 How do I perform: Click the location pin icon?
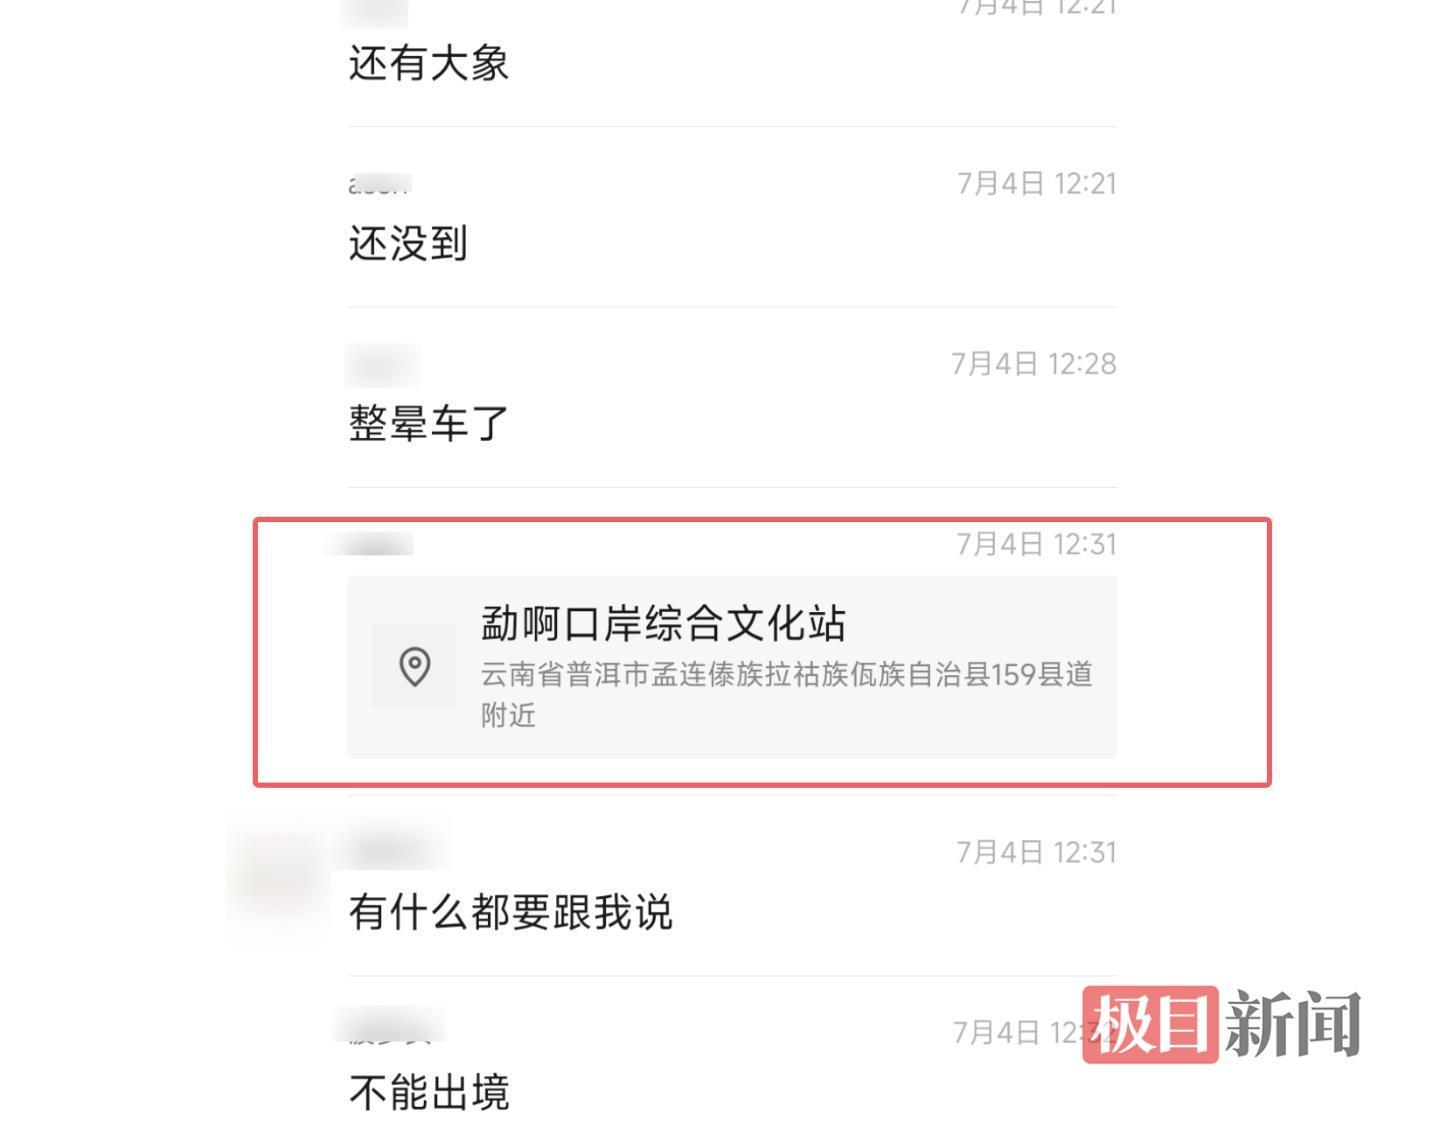tap(414, 667)
